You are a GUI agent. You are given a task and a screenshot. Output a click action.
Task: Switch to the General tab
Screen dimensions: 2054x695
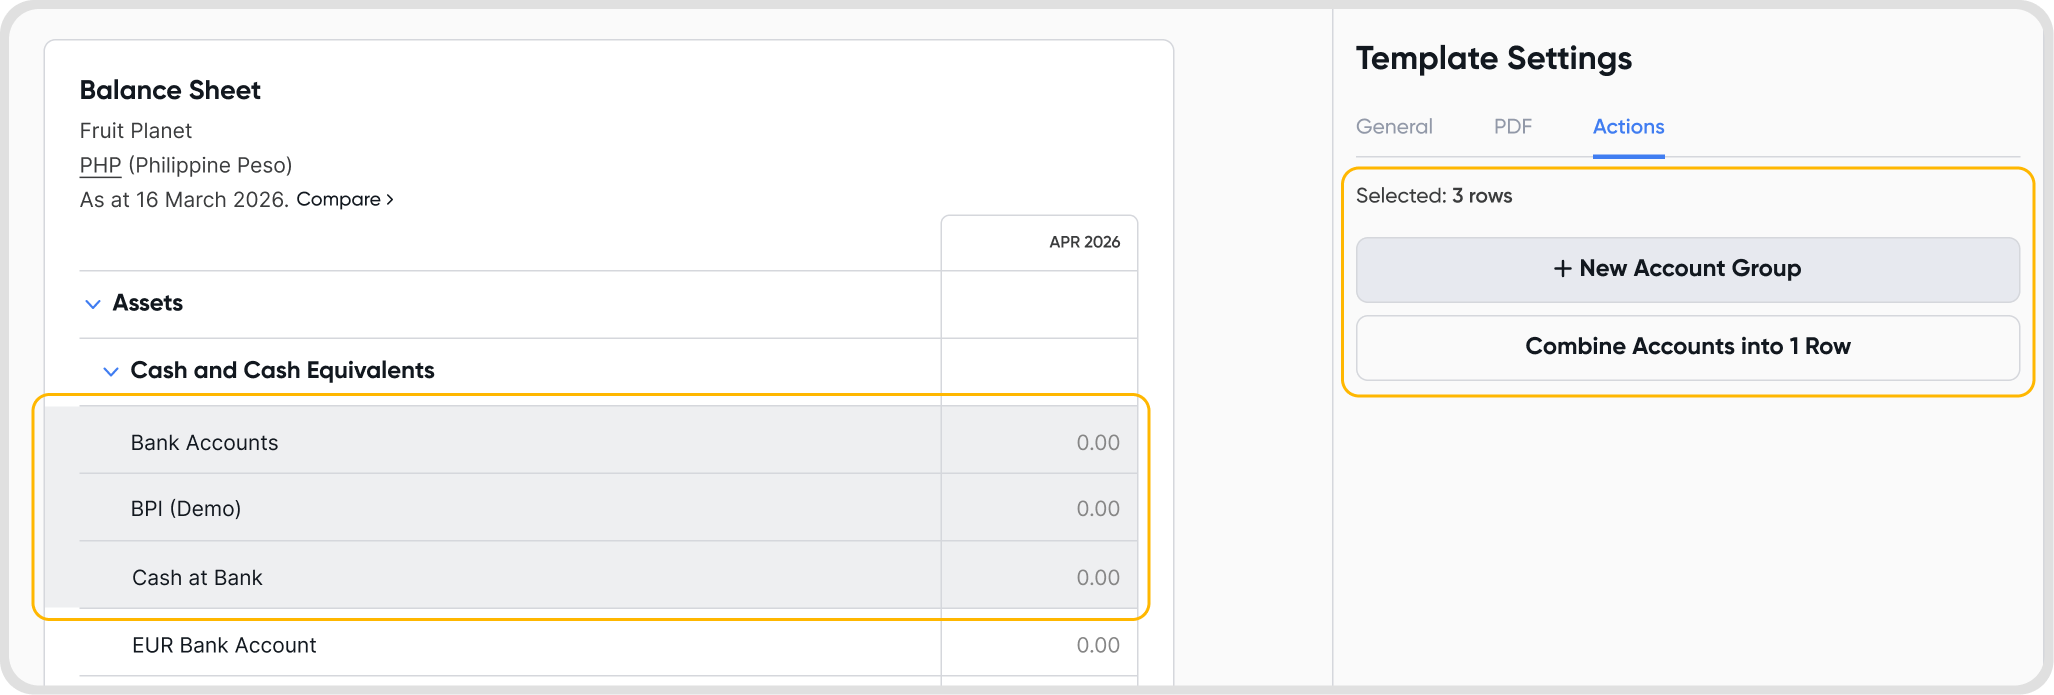[x=1394, y=127]
